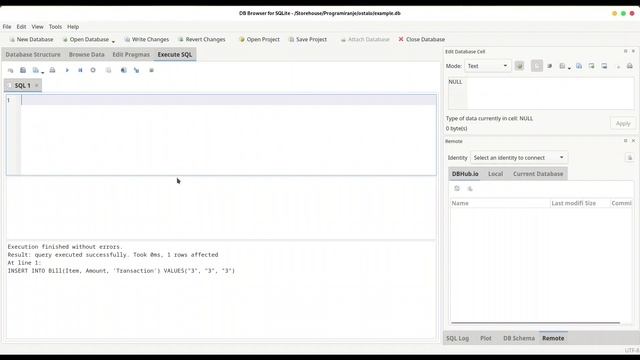Expand the Save SQL file options arrow
Image resolution: width=640 pixels, height=360 pixels.
pyautogui.click(x=42, y=72)
